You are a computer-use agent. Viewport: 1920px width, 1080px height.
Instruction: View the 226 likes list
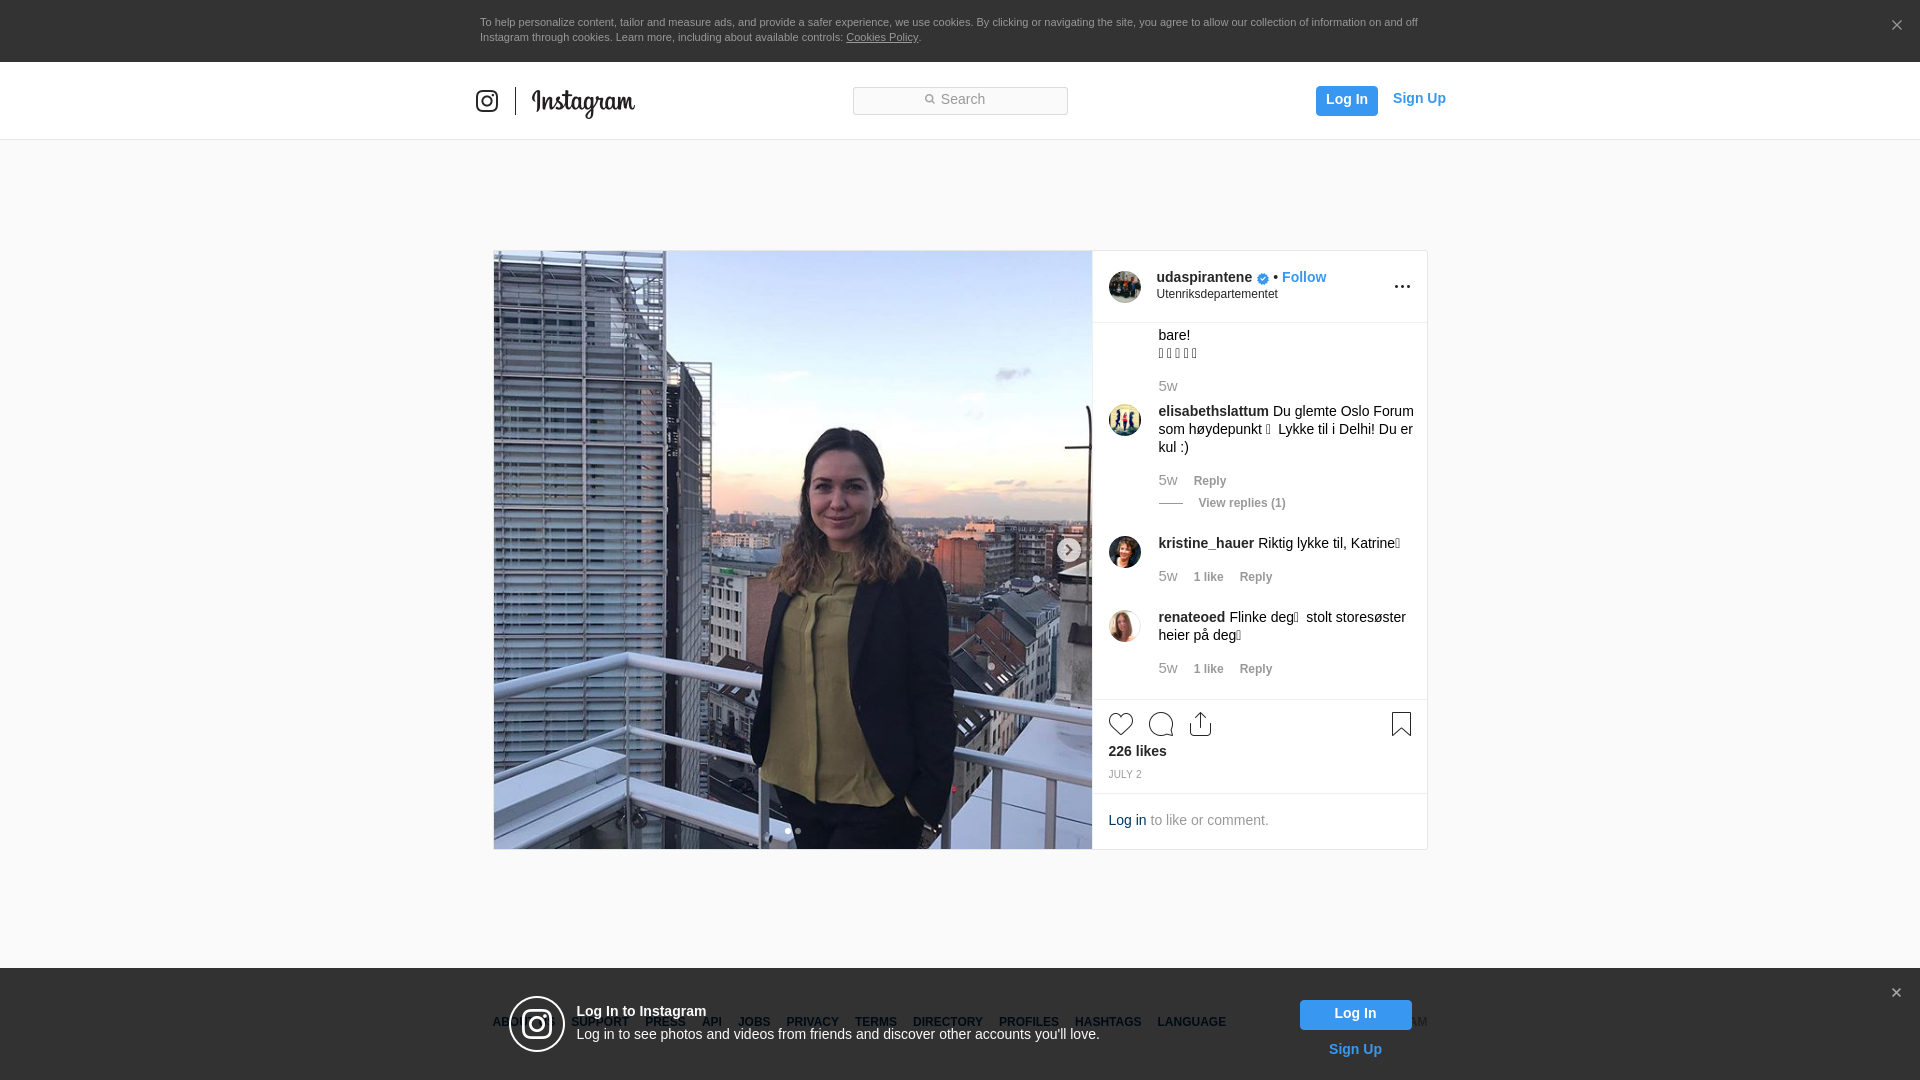click(x=1137, y=751)
